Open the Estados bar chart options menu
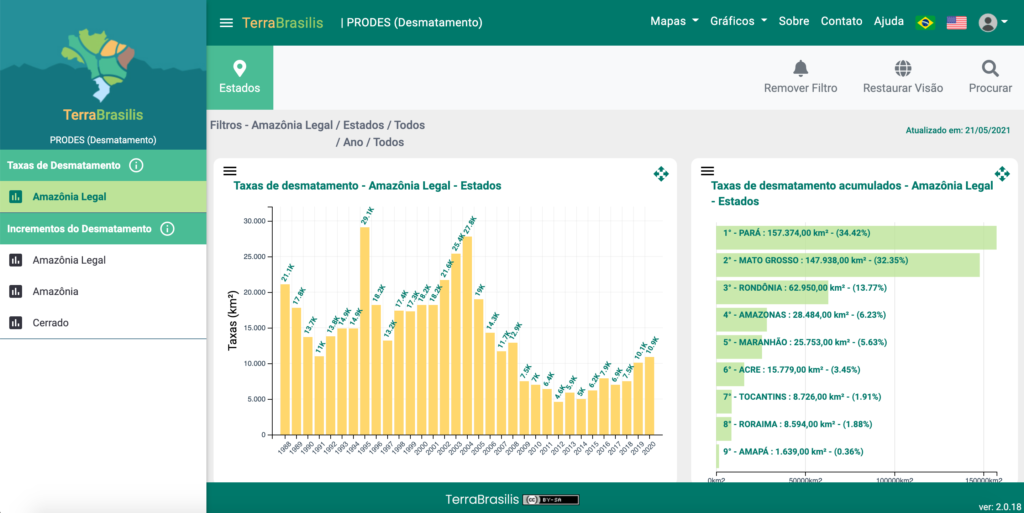 pyautogui.click(x=230, y=171)
